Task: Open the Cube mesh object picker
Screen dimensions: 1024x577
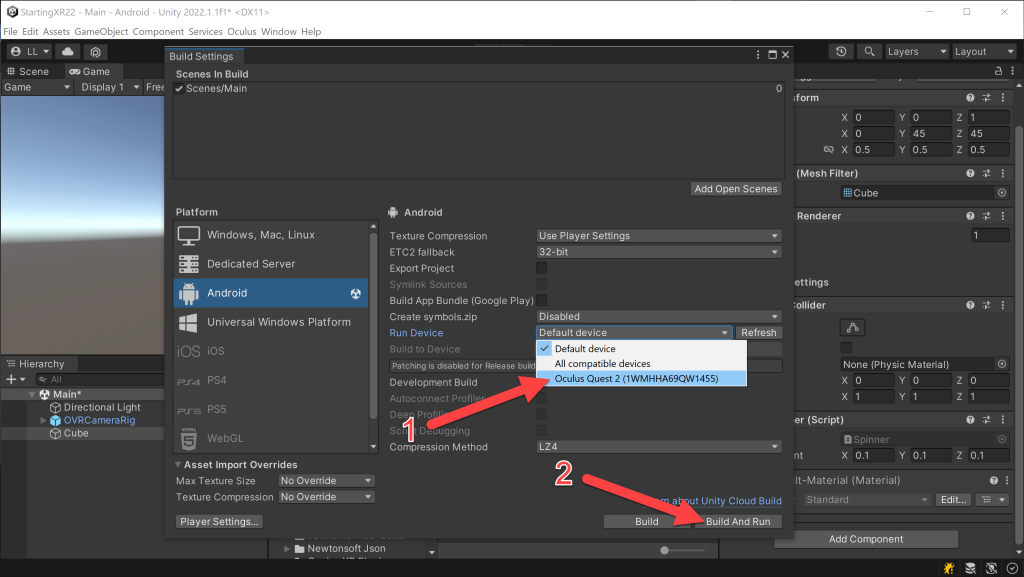Action: pos(1002,193)
